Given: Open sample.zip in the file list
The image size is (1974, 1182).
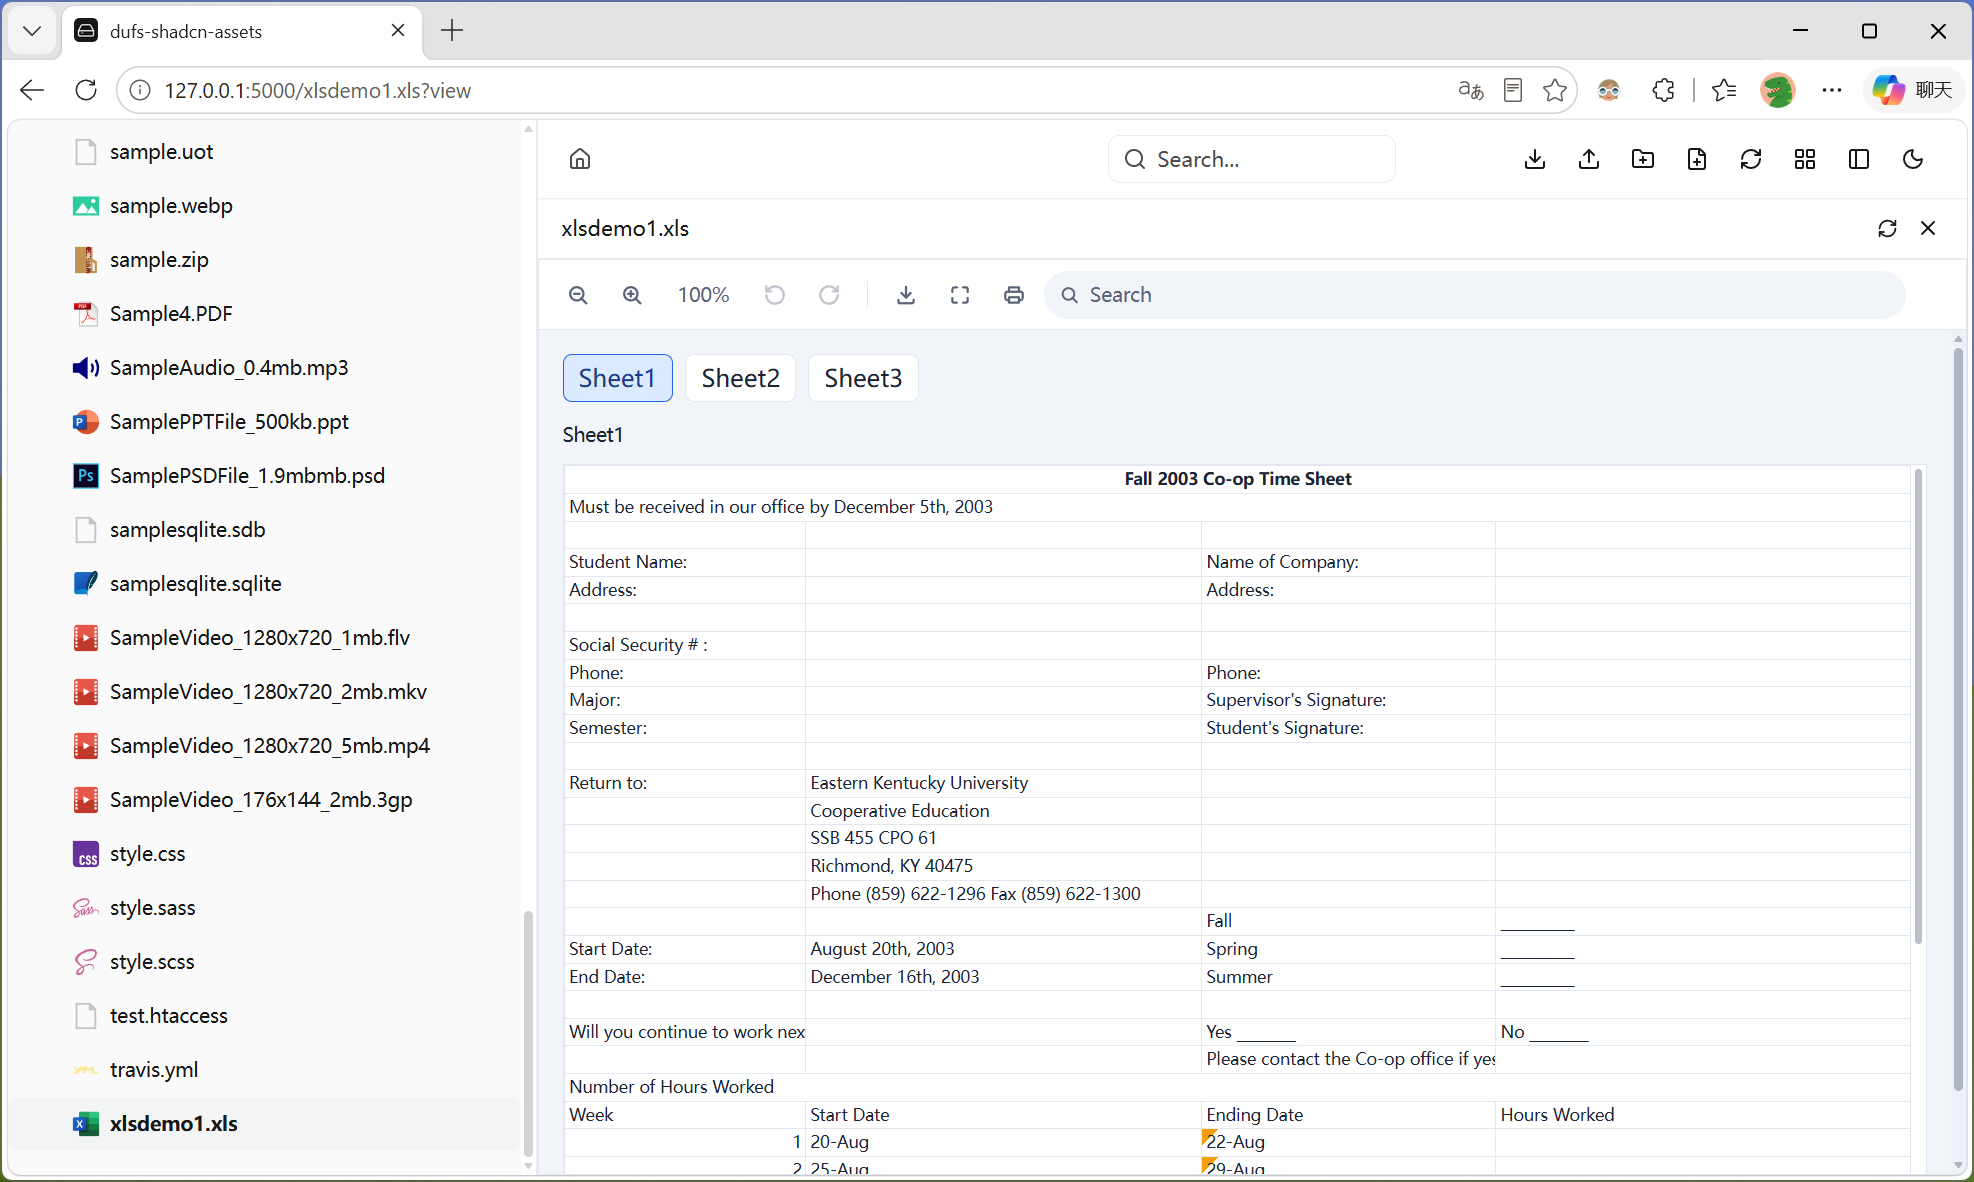Looking at the screenshot, I should click(265, 260).
